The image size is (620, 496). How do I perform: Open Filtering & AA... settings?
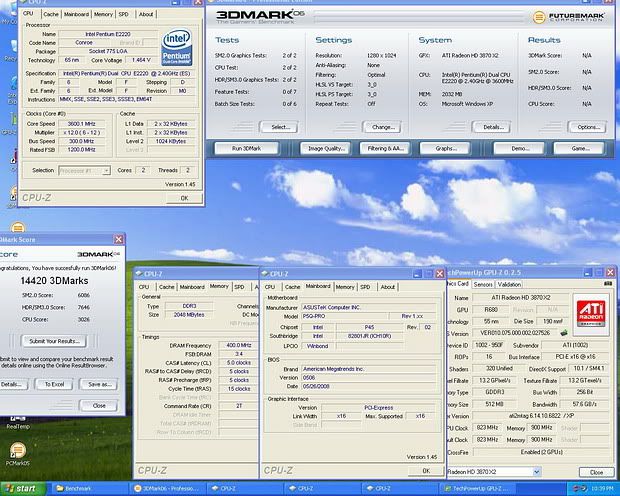click(385, 149)
